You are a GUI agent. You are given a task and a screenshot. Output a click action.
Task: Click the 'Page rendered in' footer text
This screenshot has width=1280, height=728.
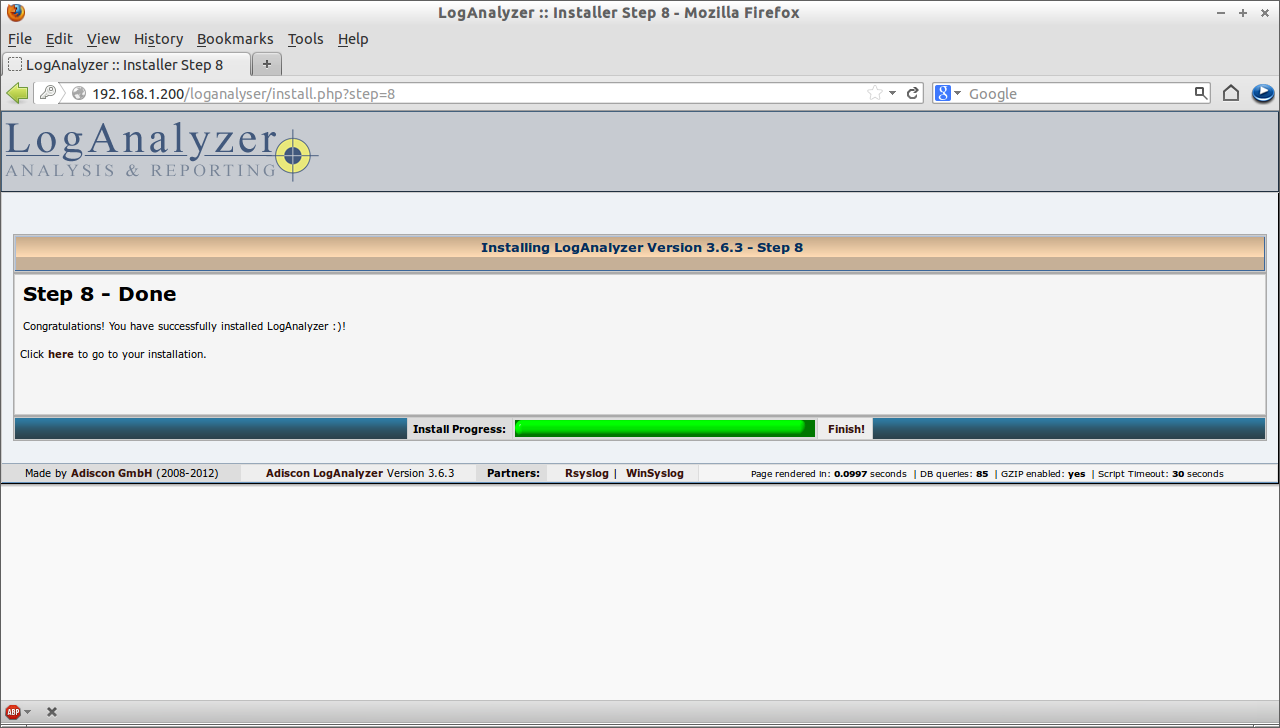click(829, 474)
